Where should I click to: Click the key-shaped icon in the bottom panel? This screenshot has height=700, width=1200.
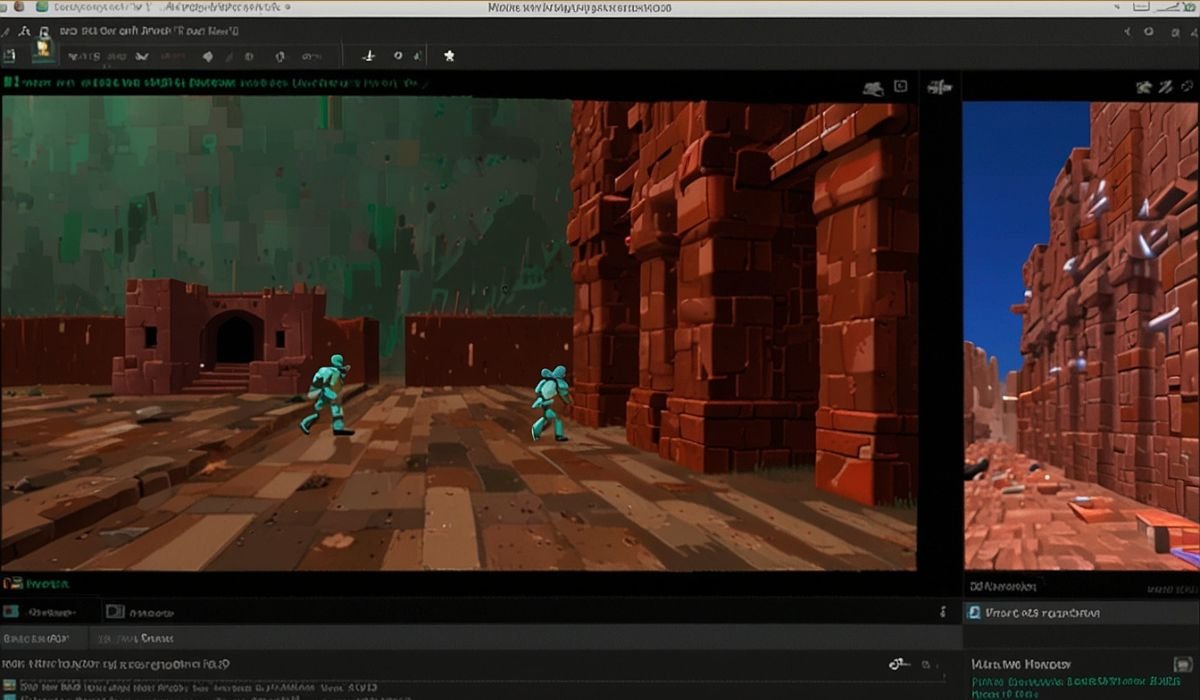pyautogui.click(x=898, y=664)
